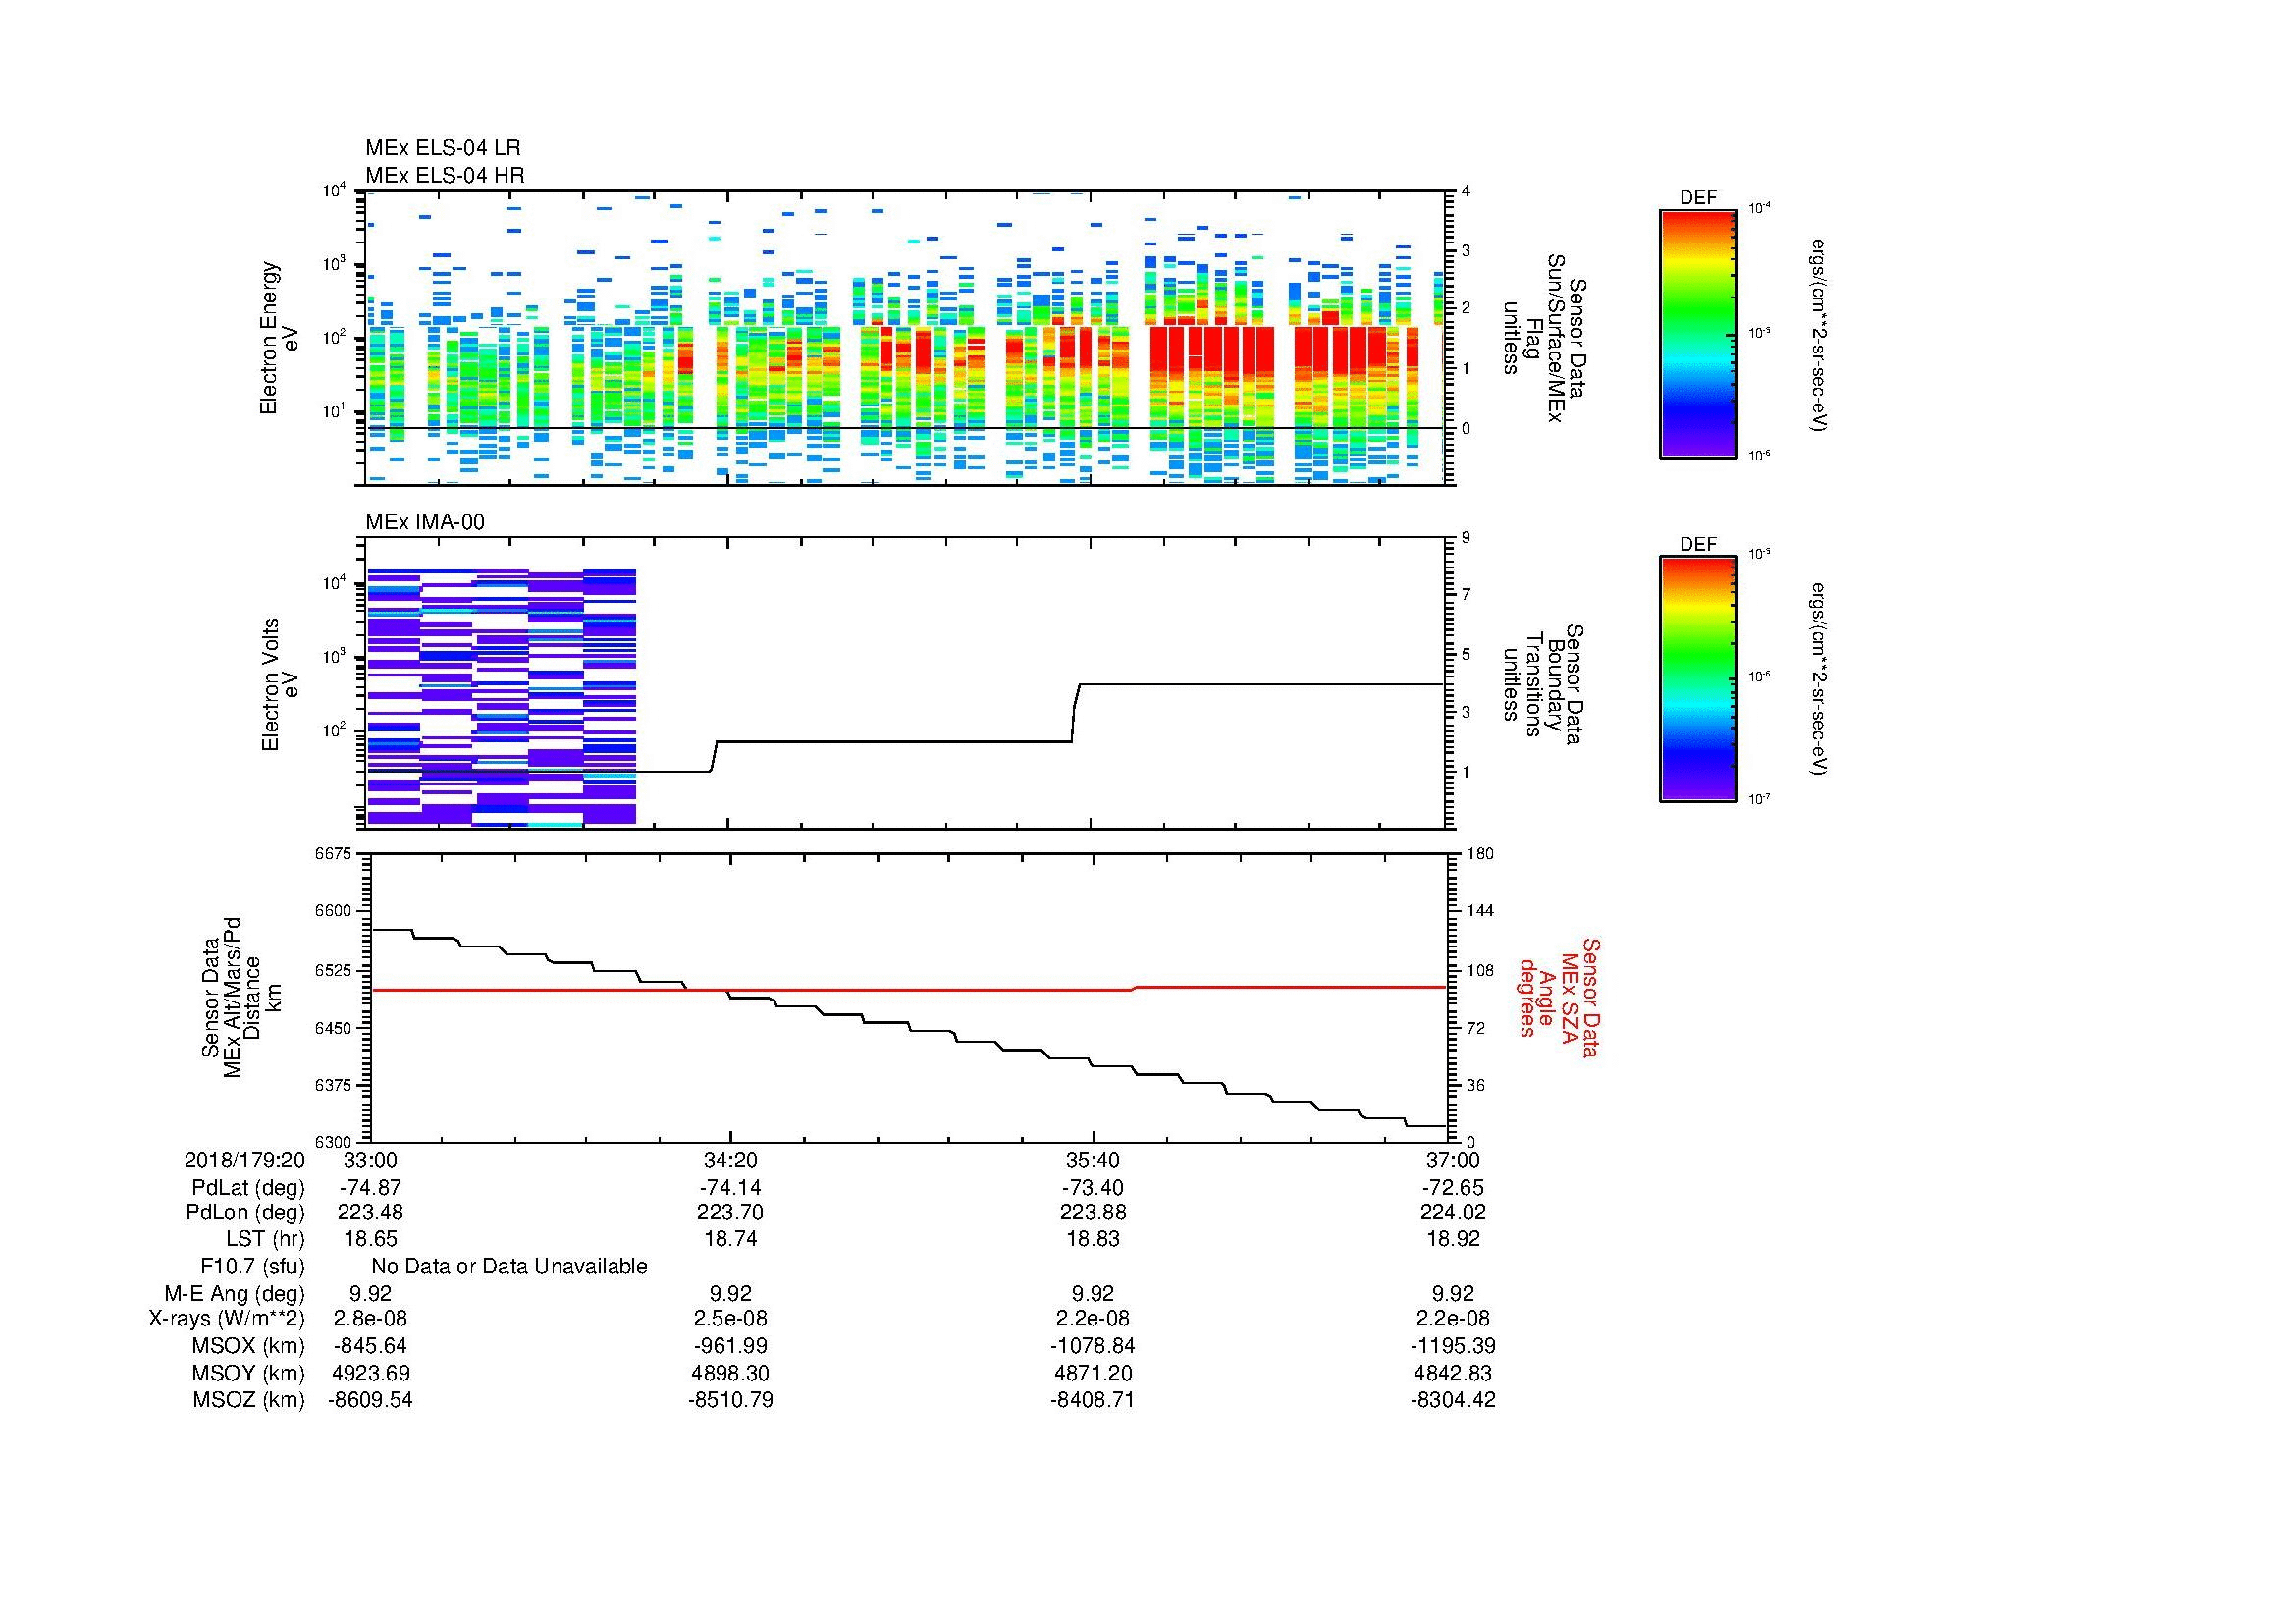Click the top DEF color bar
Viewport: 2296px width, 1623px height.
click(x=1697, y=332)
